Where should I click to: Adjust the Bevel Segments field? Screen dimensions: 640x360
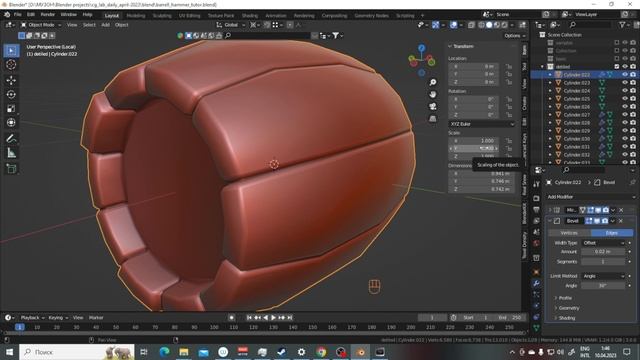click(603, 262)
